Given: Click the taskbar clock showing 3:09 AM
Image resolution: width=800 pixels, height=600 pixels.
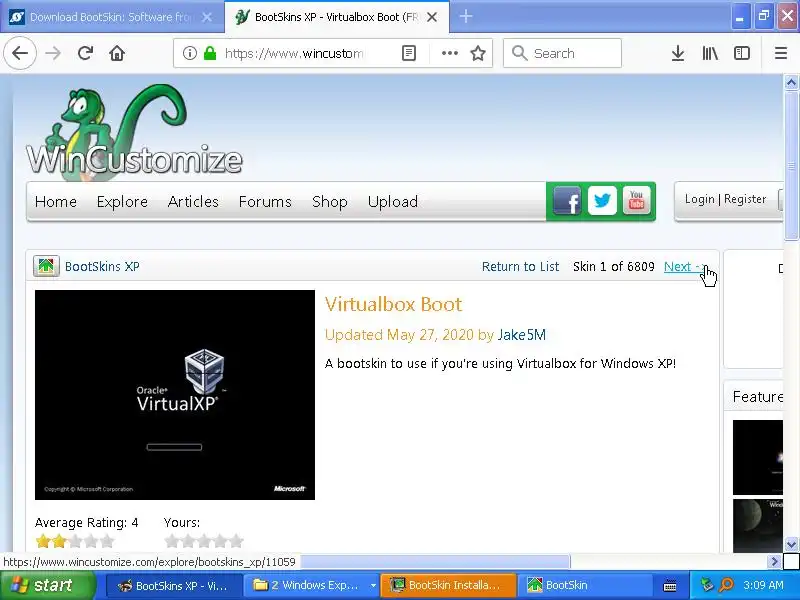Looking at the screenshot, I should 763,585.
